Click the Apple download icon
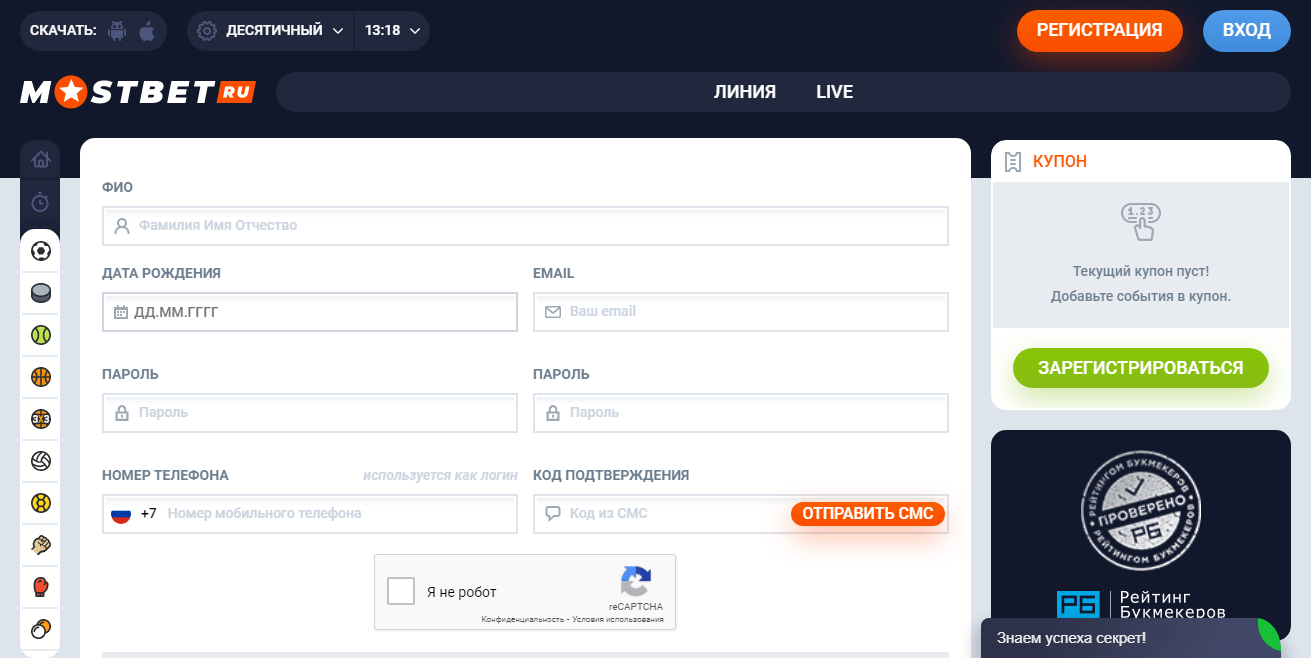The width and height of the screenshot is (1311, 658). pos(147,31)
